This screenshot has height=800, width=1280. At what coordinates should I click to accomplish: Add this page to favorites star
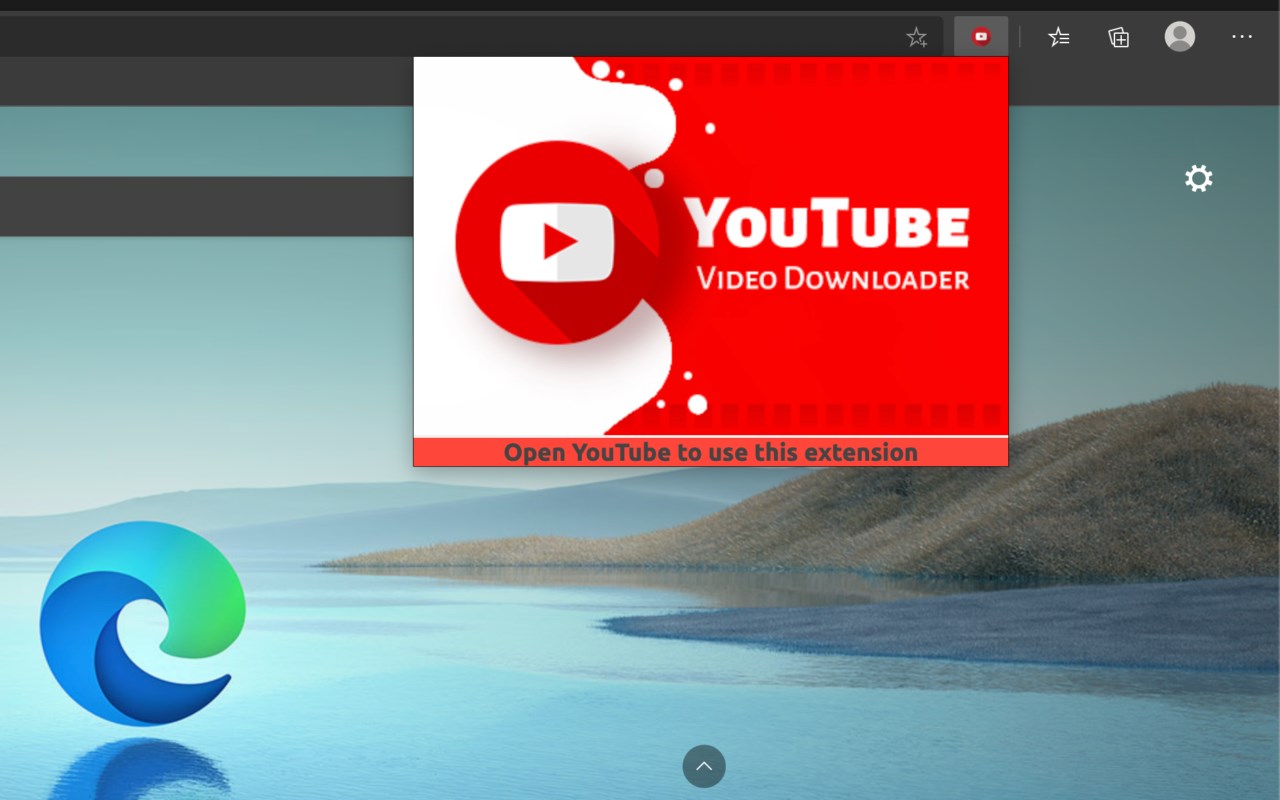[x=916, y=38]
